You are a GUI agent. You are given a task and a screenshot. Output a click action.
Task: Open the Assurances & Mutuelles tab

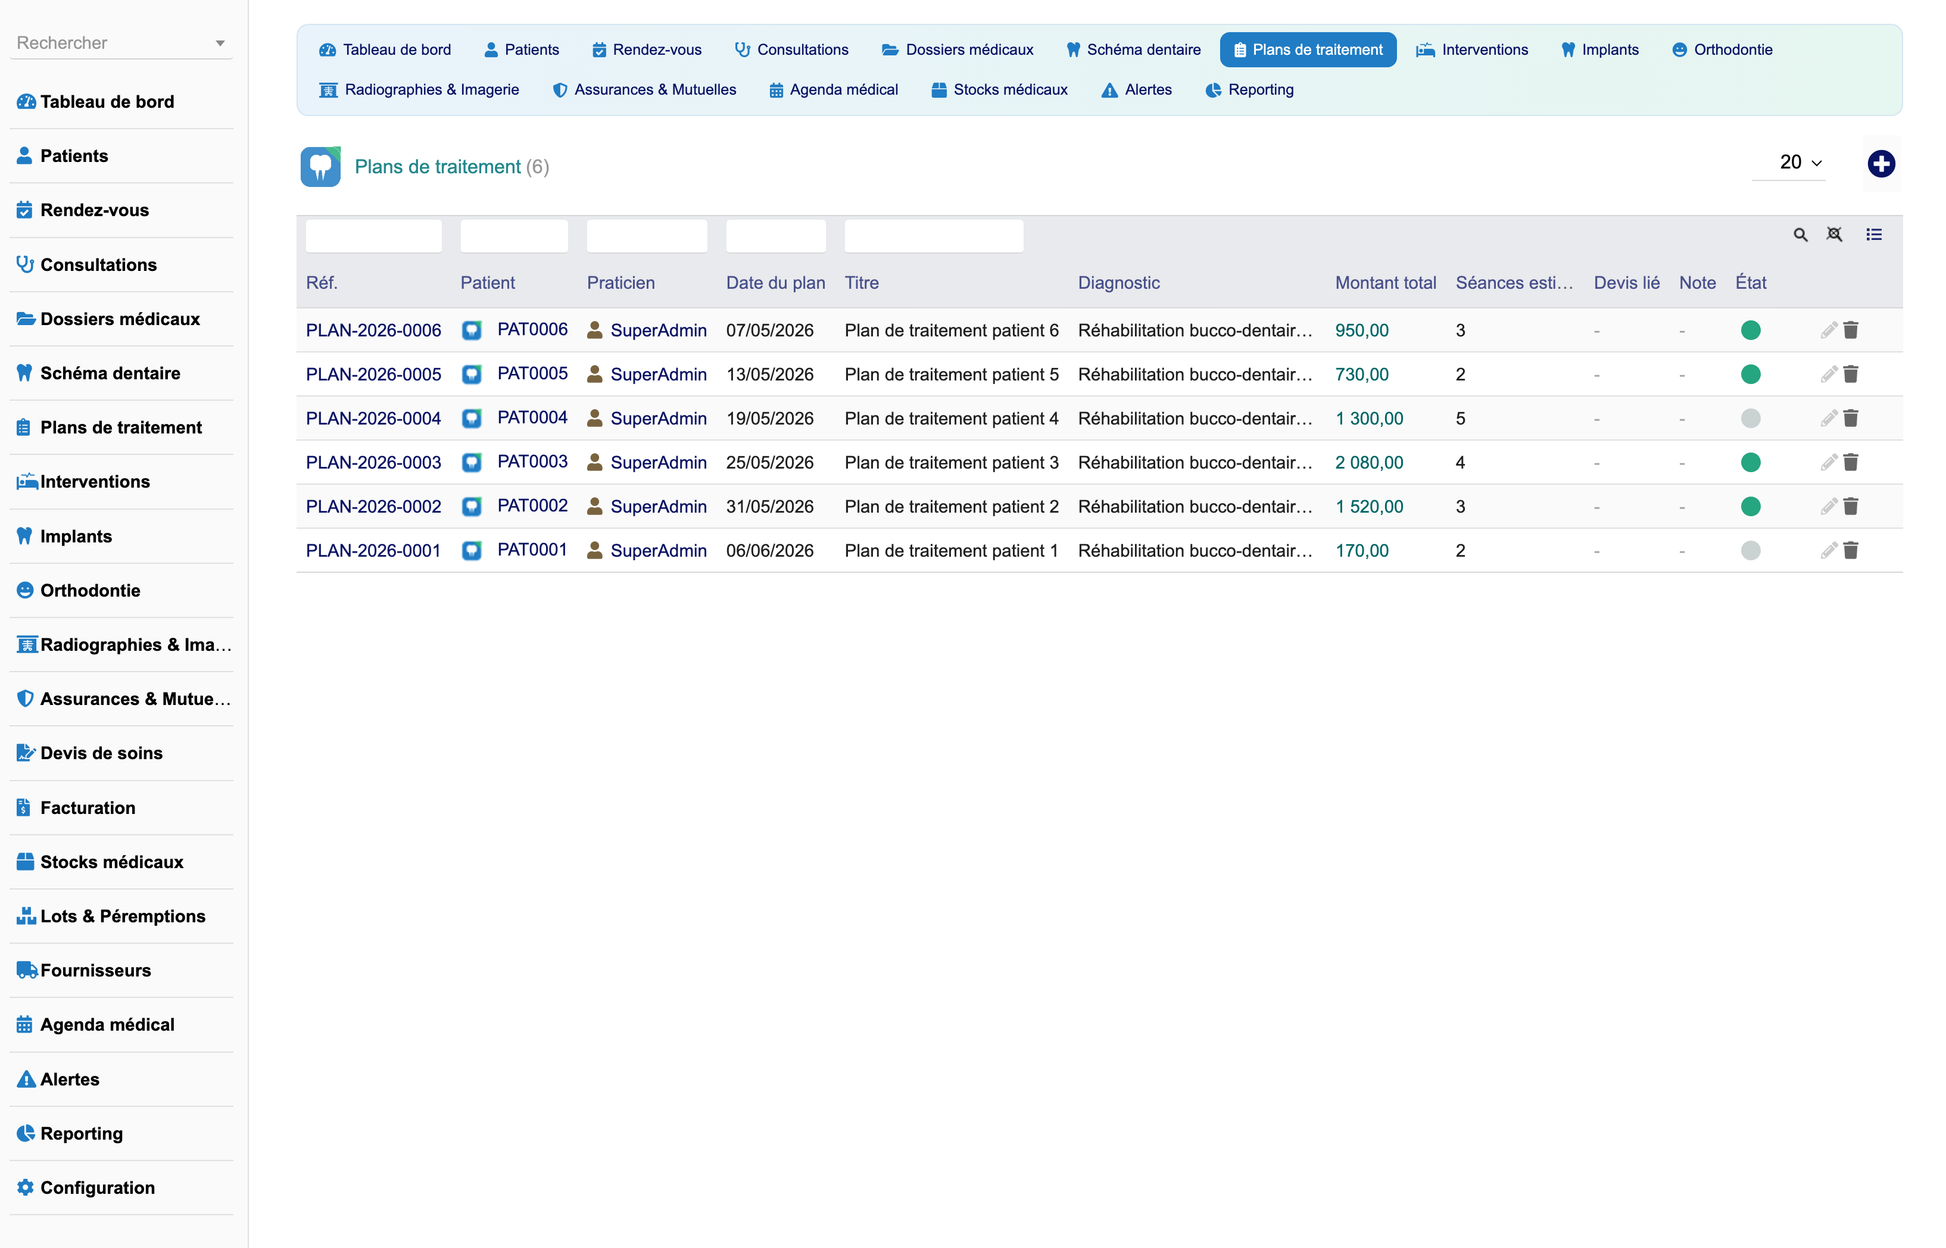[x=644, y=90]
